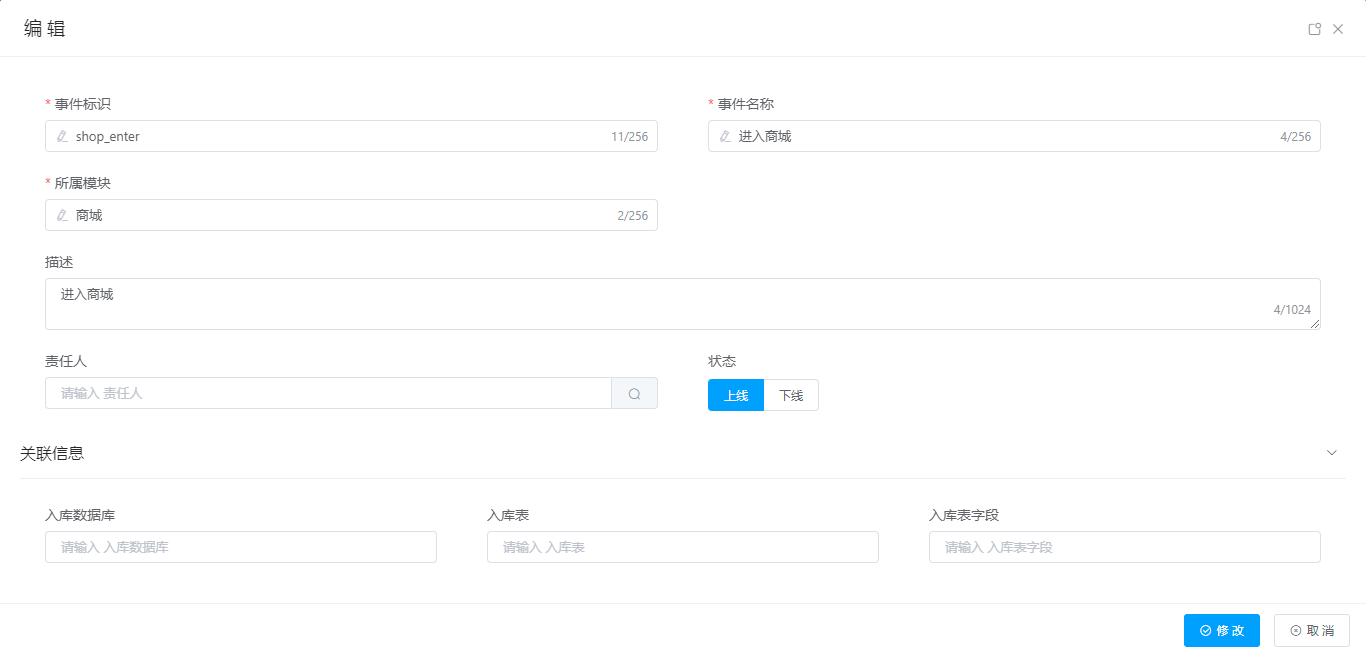
Task: Click the pencil icon in 事件名称 field
Action: [725, 136]
